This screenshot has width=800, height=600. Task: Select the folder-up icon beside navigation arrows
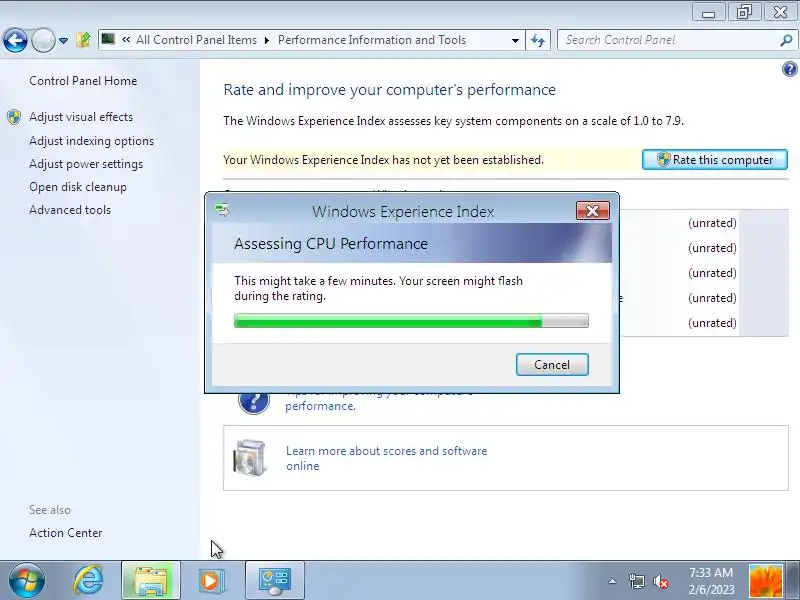click(x=83, y=40)
